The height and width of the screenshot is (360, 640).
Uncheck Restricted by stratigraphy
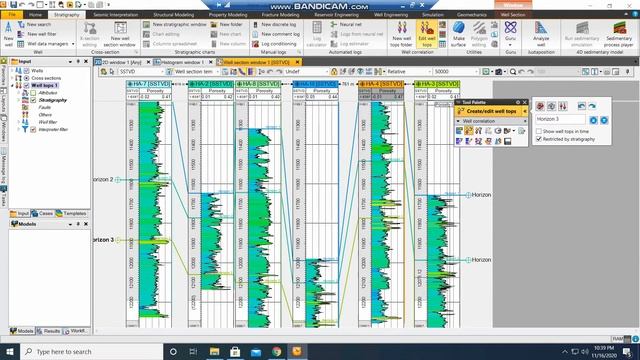(x=539, y=139)
